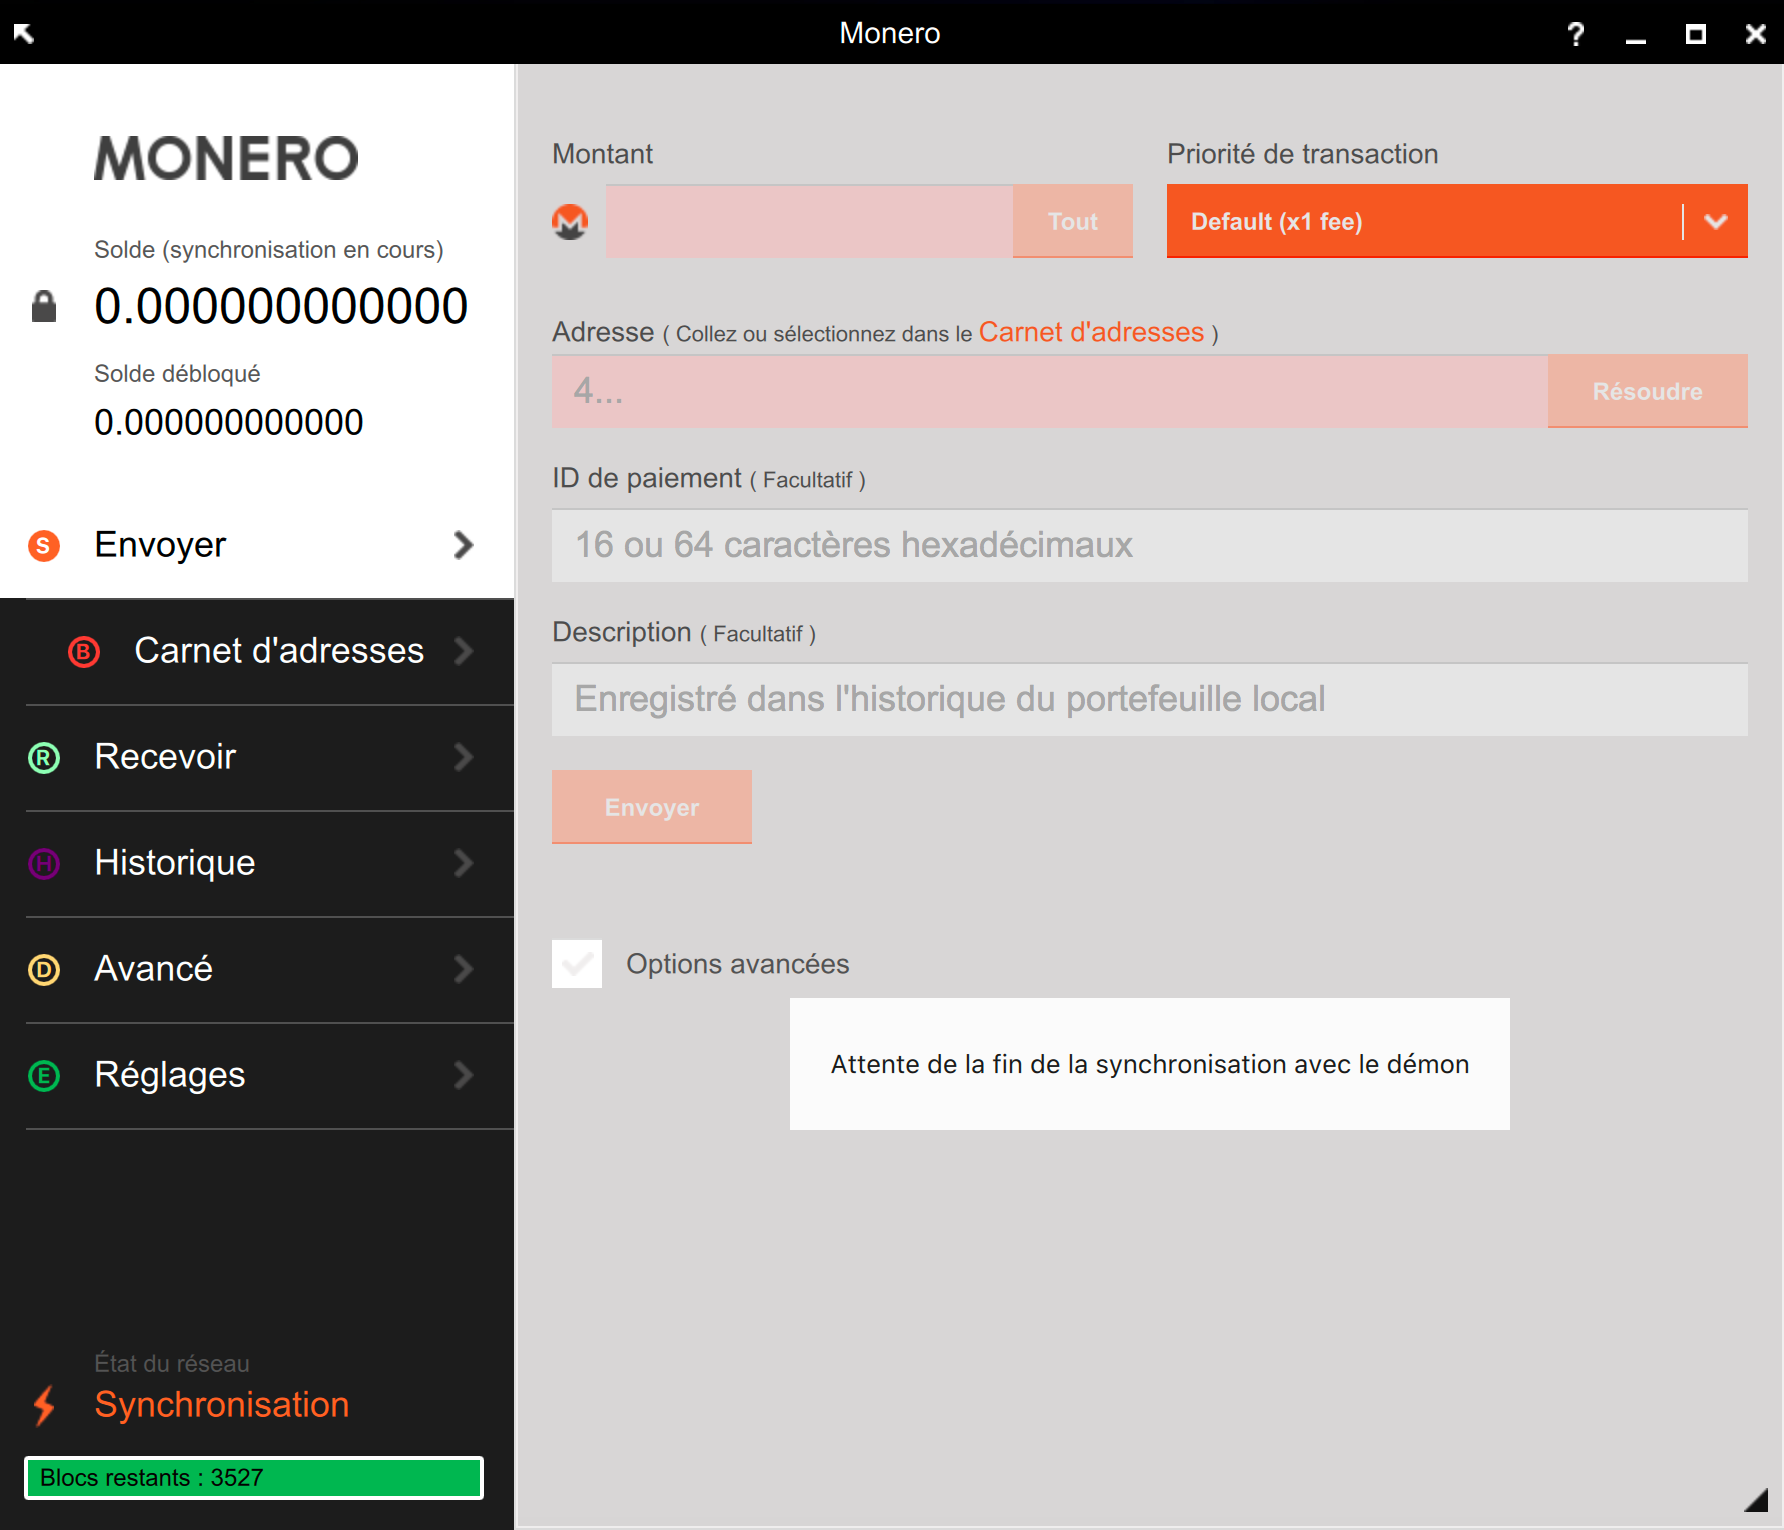Click the Solde débloqué amount value
Image resolution: width=1784 pixels, height=1530 pixels.
[229, 422]
